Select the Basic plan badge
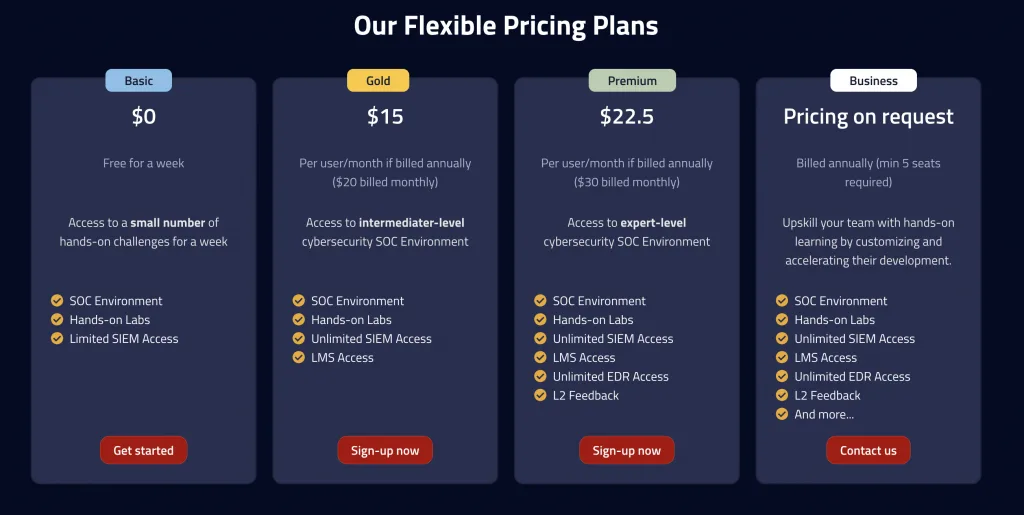Viewport: 1024px width, 515px height. pyautogui.click(x=139, y=81)
